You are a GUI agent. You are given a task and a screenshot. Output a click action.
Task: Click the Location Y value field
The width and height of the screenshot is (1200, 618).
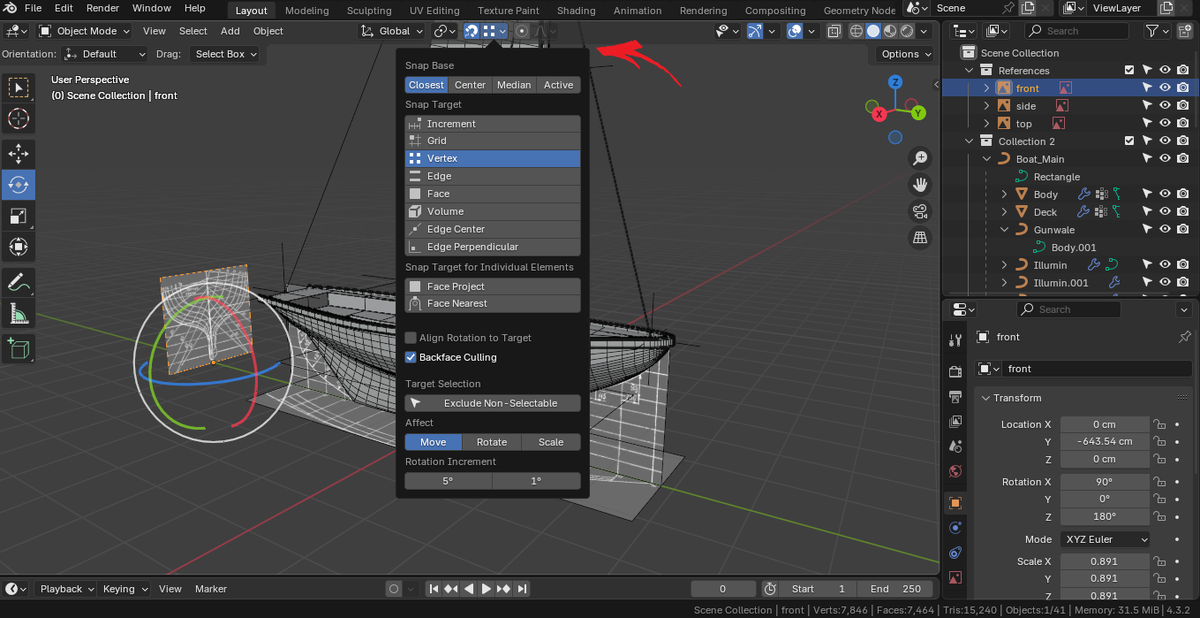pyautogui.click(x=1104, y=441)
